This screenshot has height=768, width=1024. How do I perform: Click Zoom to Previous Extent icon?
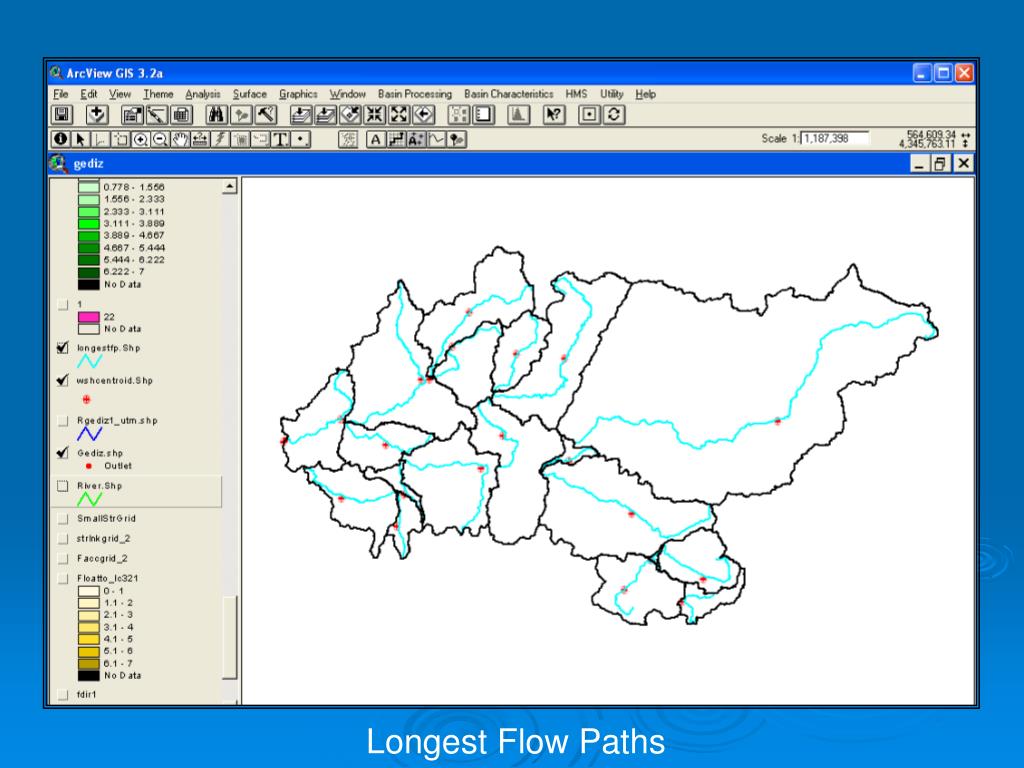424,115
